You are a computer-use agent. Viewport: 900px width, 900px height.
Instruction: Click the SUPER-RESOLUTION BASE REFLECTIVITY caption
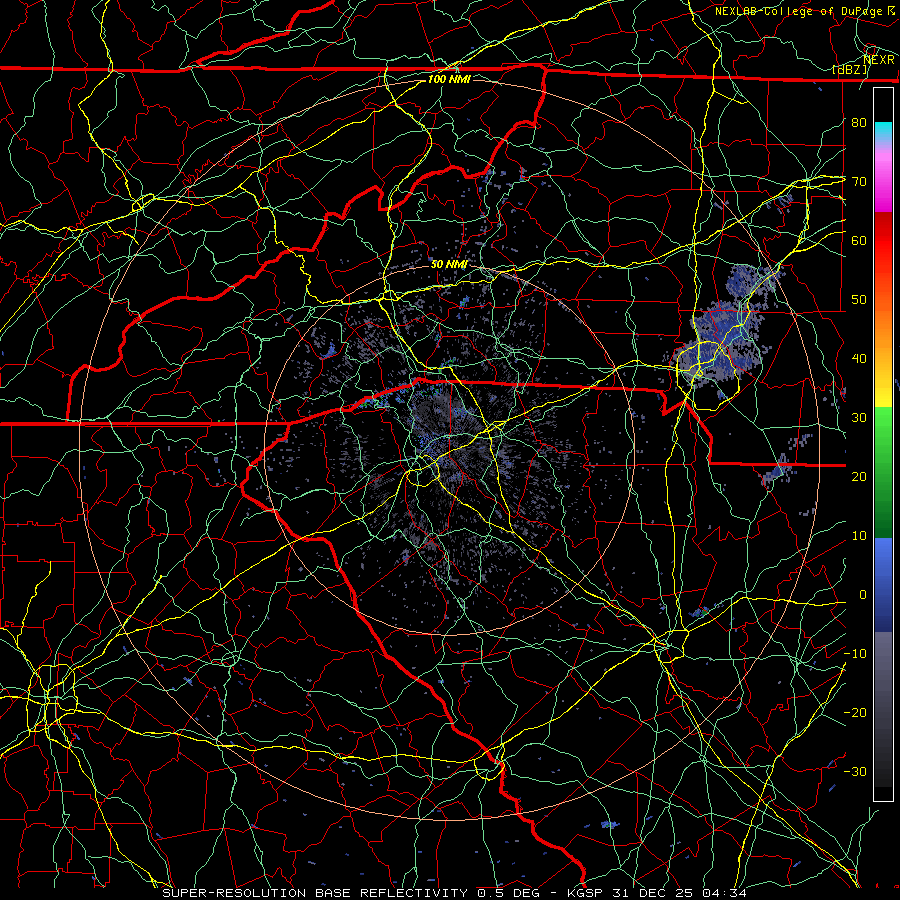(x=315, y=893)
